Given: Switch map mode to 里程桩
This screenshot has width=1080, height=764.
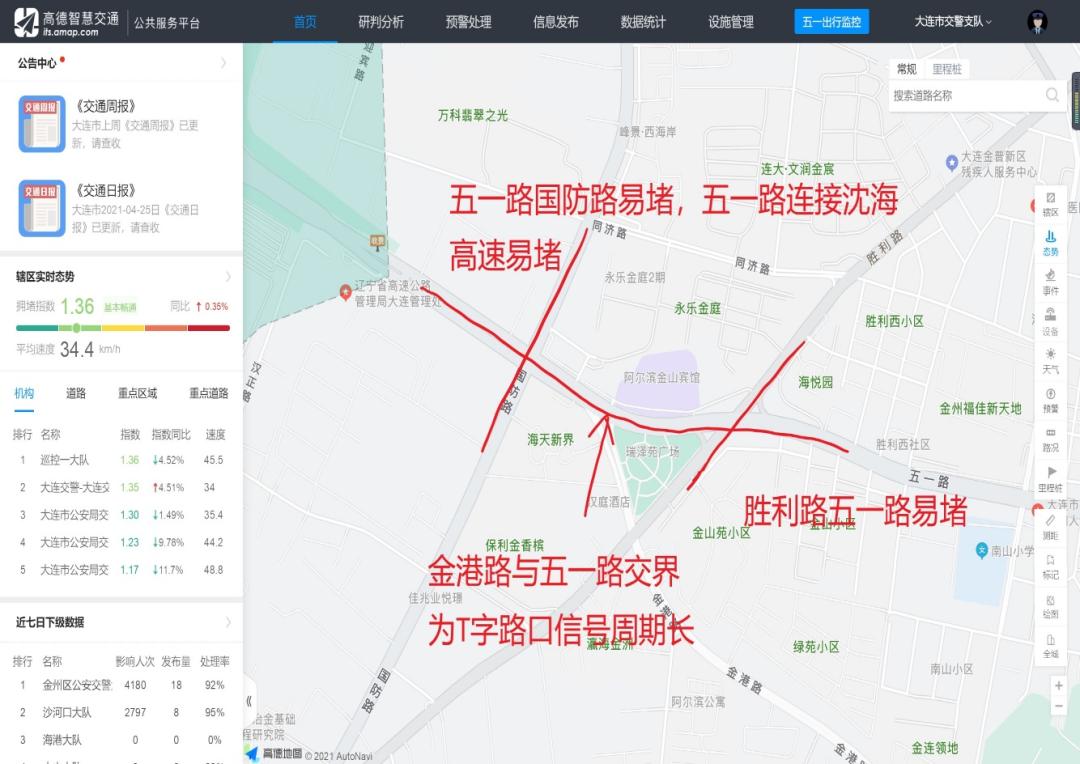Looking at the screenshot, I should [946, 69].
